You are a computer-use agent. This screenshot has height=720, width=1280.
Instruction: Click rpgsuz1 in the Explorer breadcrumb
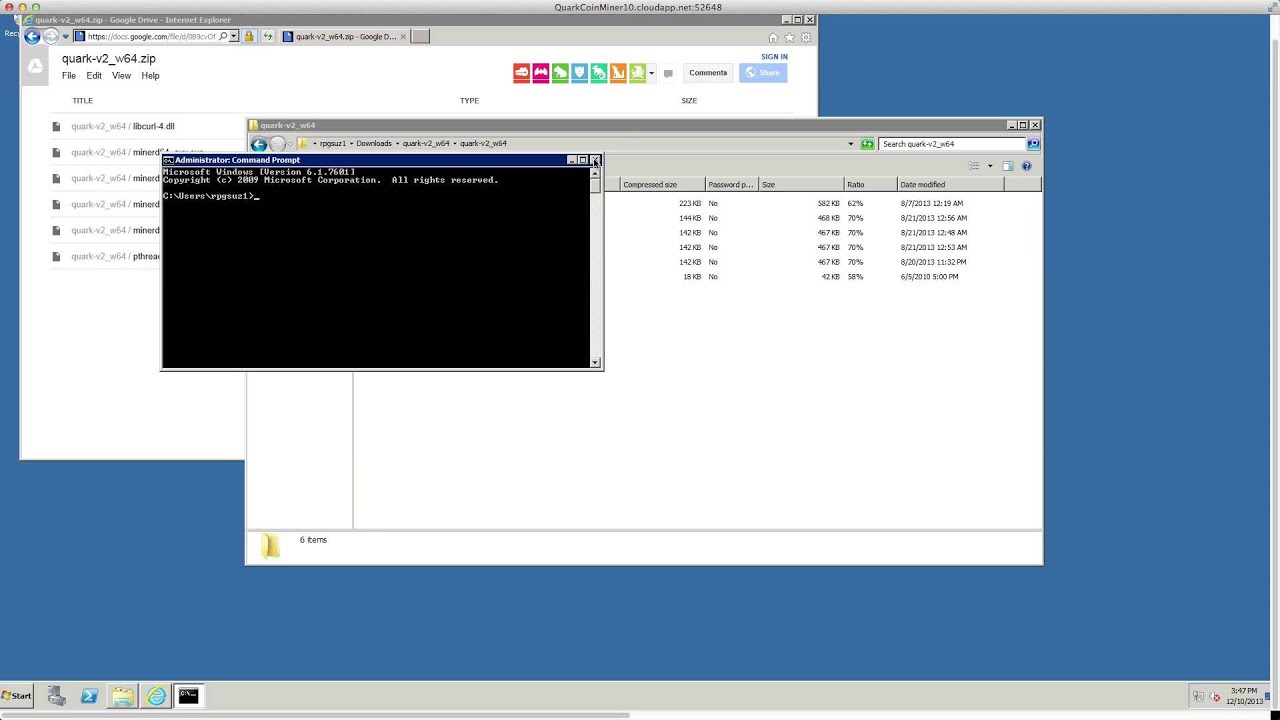tap(333, 144)
